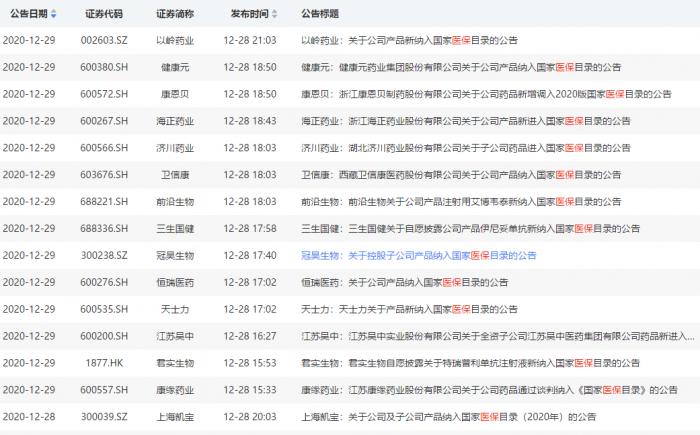Open 卫信康 announcement title link
The height and width of the screenshot is (435, 700).
[461, 175]
